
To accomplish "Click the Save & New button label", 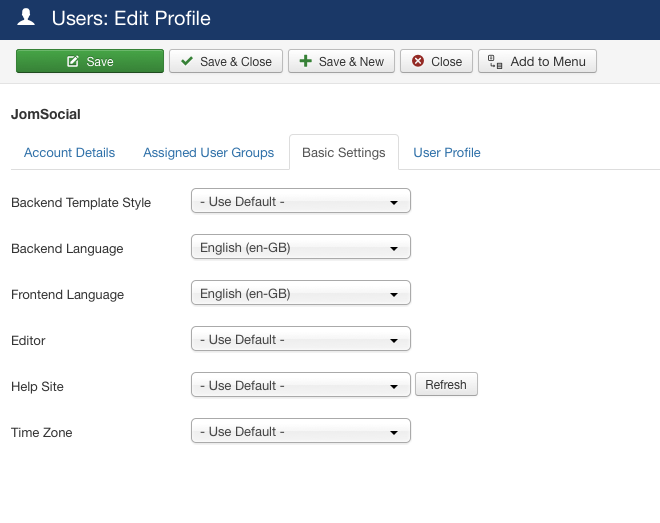I will coord(351,62).
